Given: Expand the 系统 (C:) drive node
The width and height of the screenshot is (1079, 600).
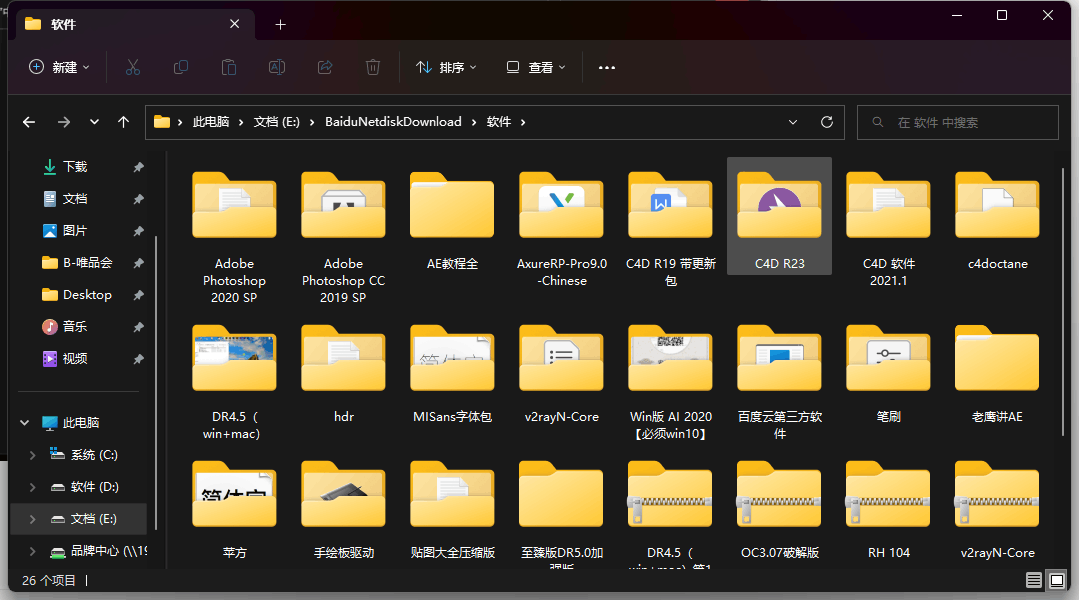Looking at the screenshot, I should 32,455.
